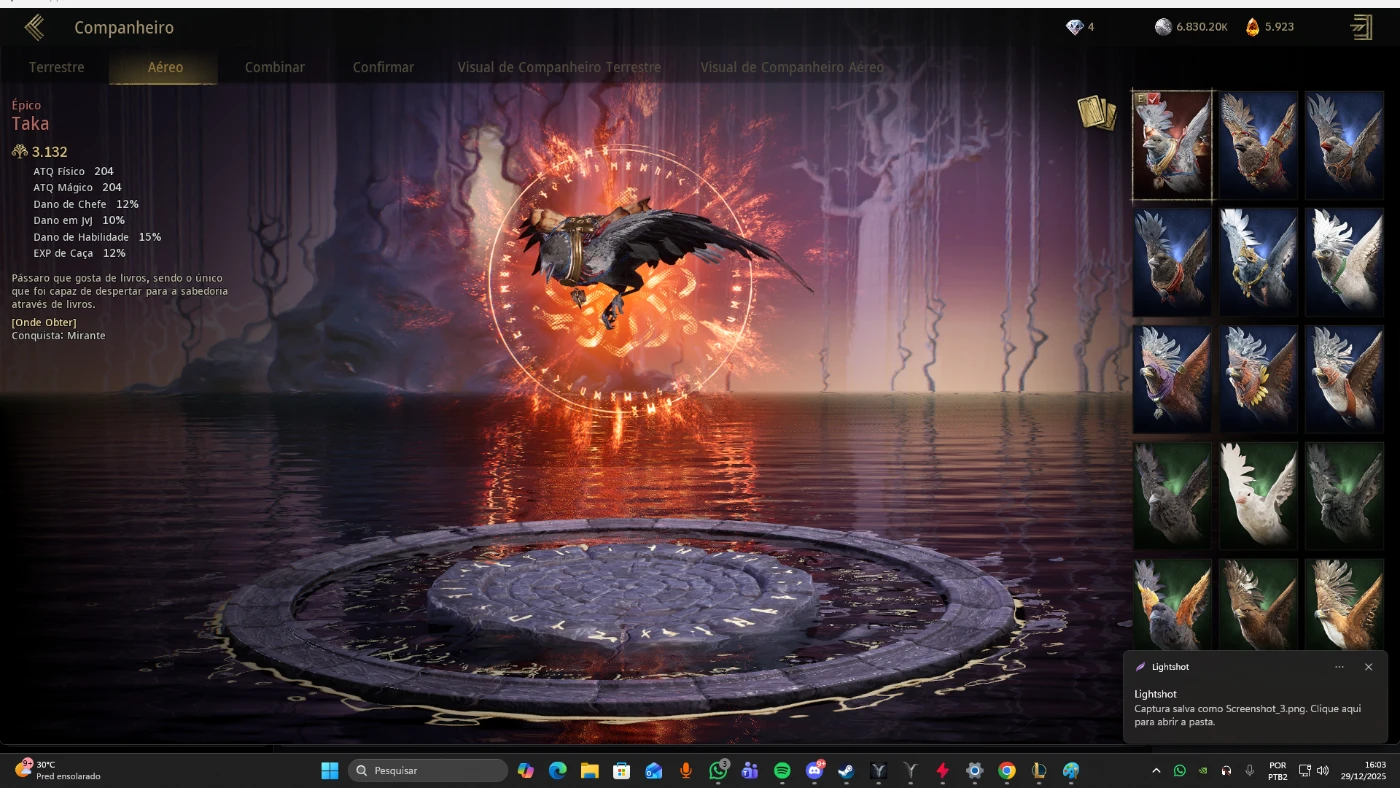Open the exit menu icon at top right
Screen dimensions: 1400x788
1361,27
